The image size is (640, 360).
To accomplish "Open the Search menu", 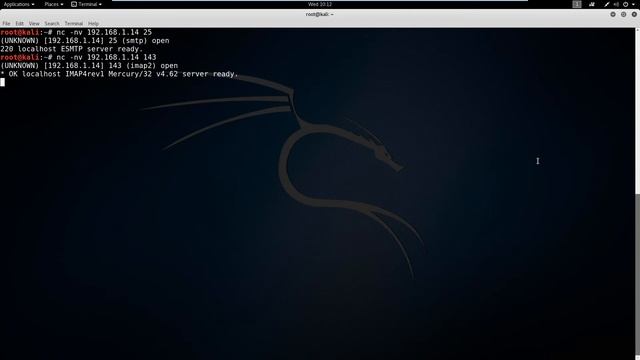I will 52,24.
